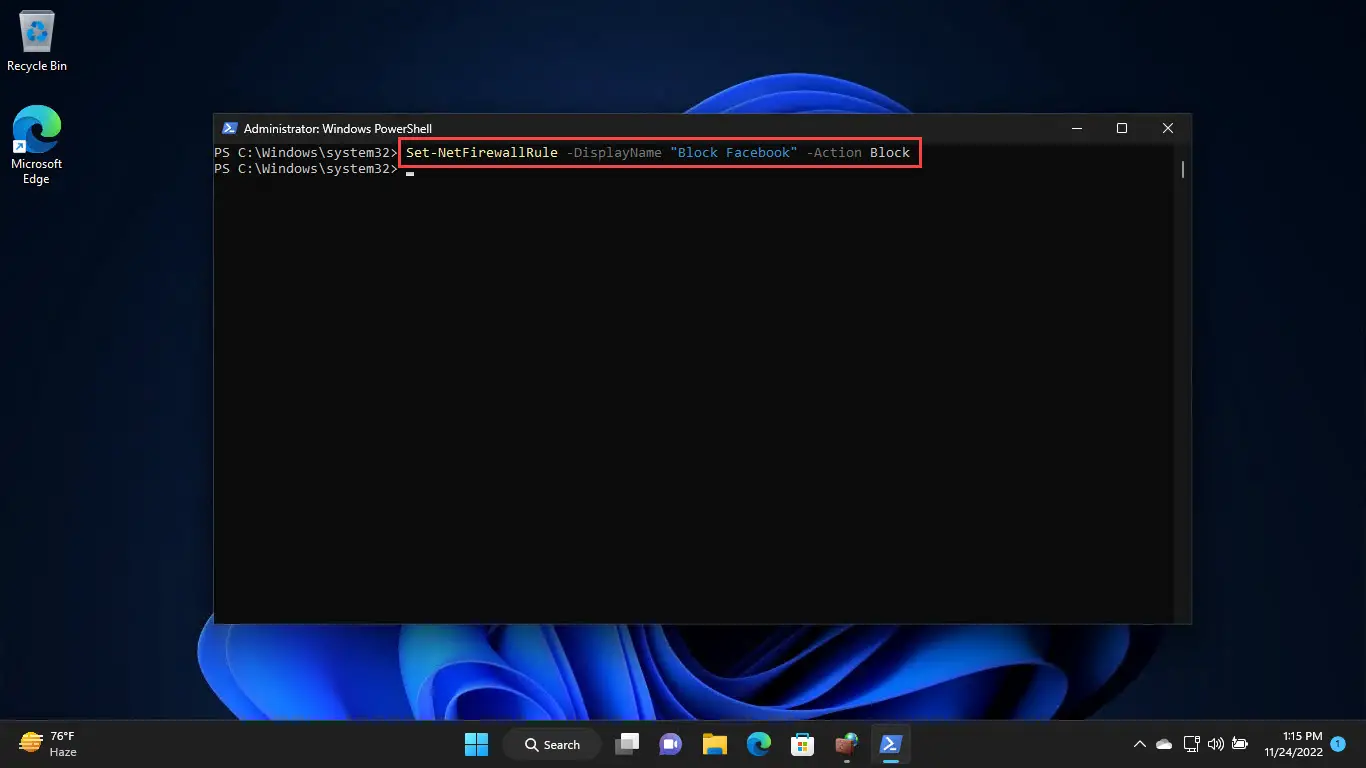Click the battery tray icon
The width and height of the screenshot is (1366, 768).
(x=1240, y=744)
